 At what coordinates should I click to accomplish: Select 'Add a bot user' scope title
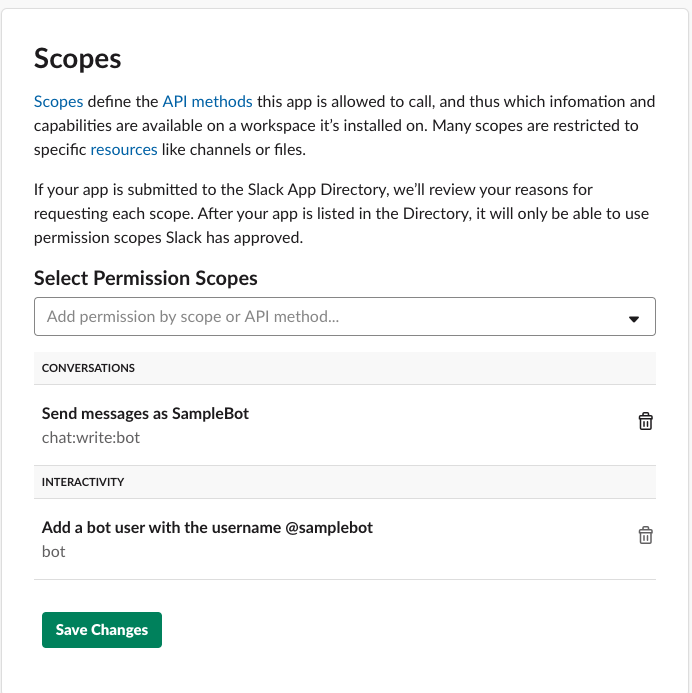[x=207, y=527]
